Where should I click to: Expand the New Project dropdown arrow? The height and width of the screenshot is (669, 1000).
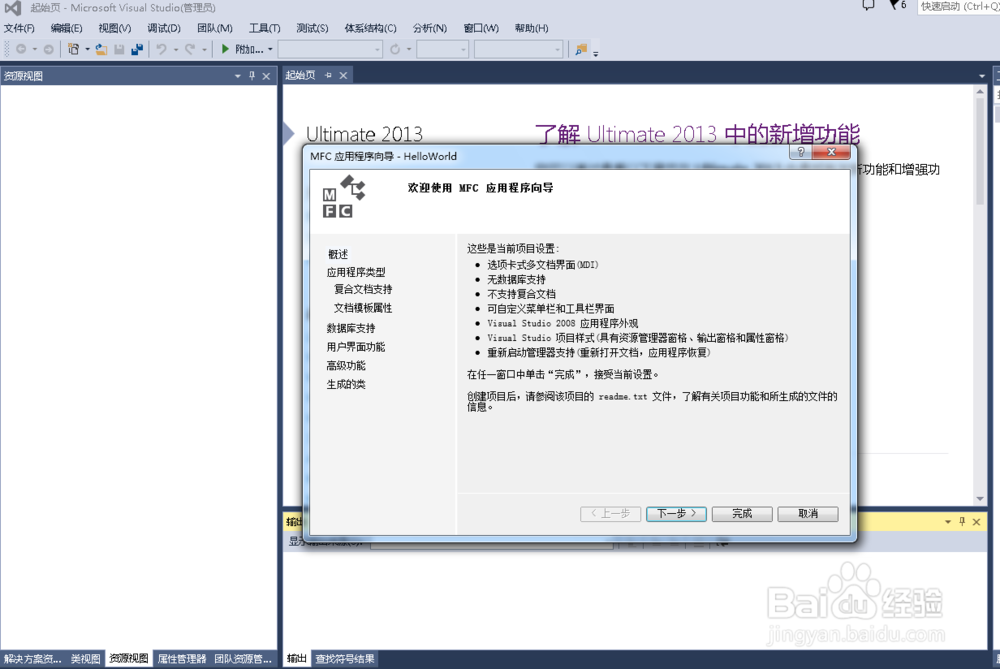pyautogui.click(x=87, y=49)
